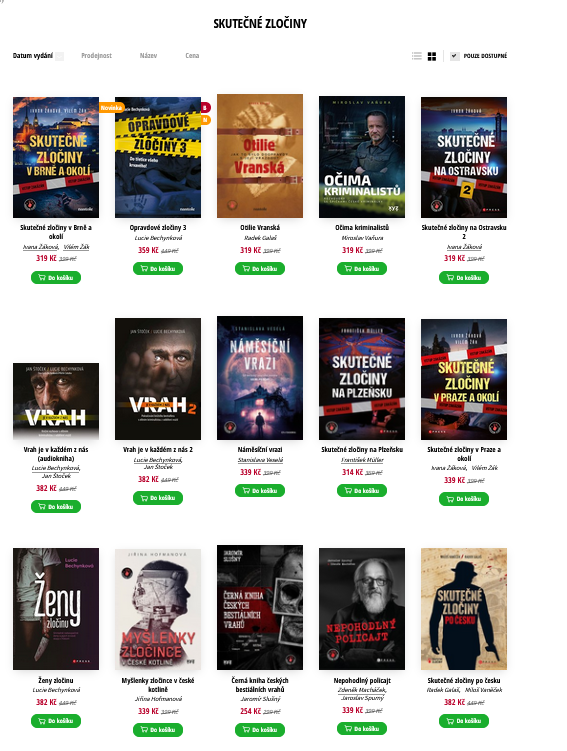Open title link Skutečné zločiny na Plzeňsku

pyautogui.click(x=362, y=449)
